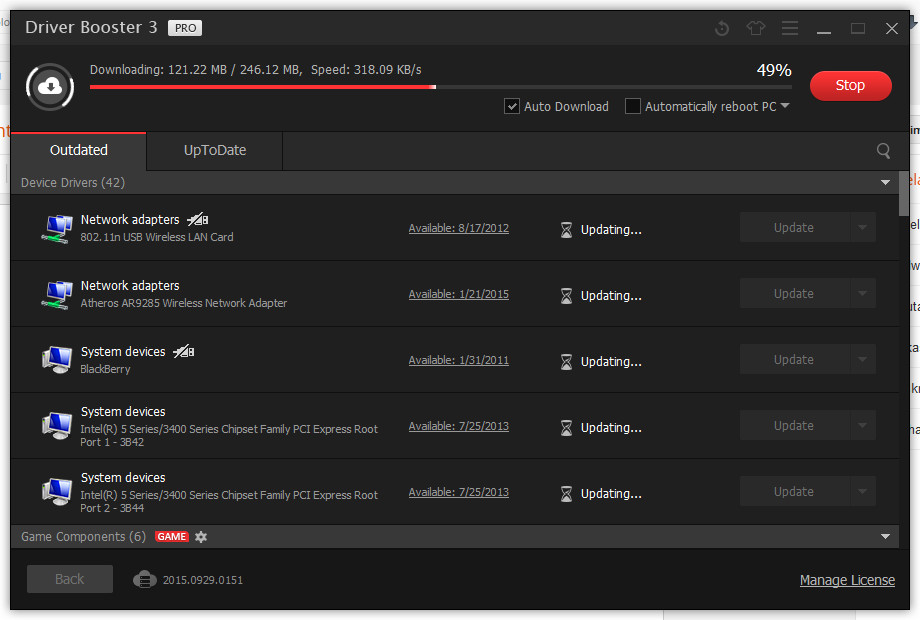Open the Available: 1/21/2015 link

459,294
